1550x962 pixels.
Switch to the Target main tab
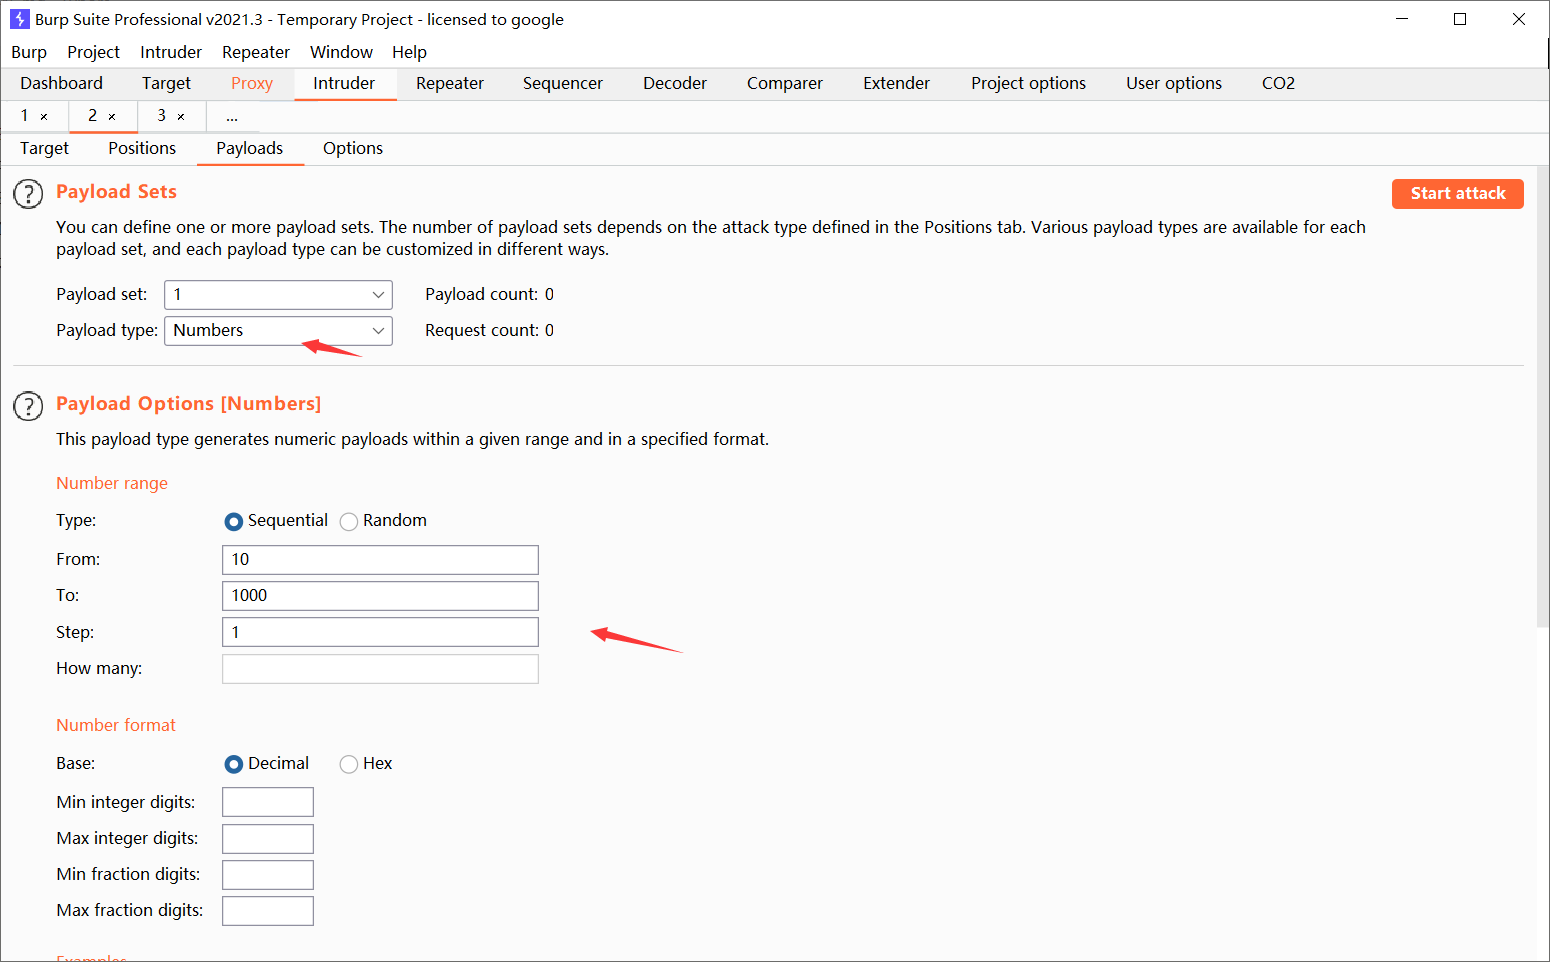click(x=166, y=83)
